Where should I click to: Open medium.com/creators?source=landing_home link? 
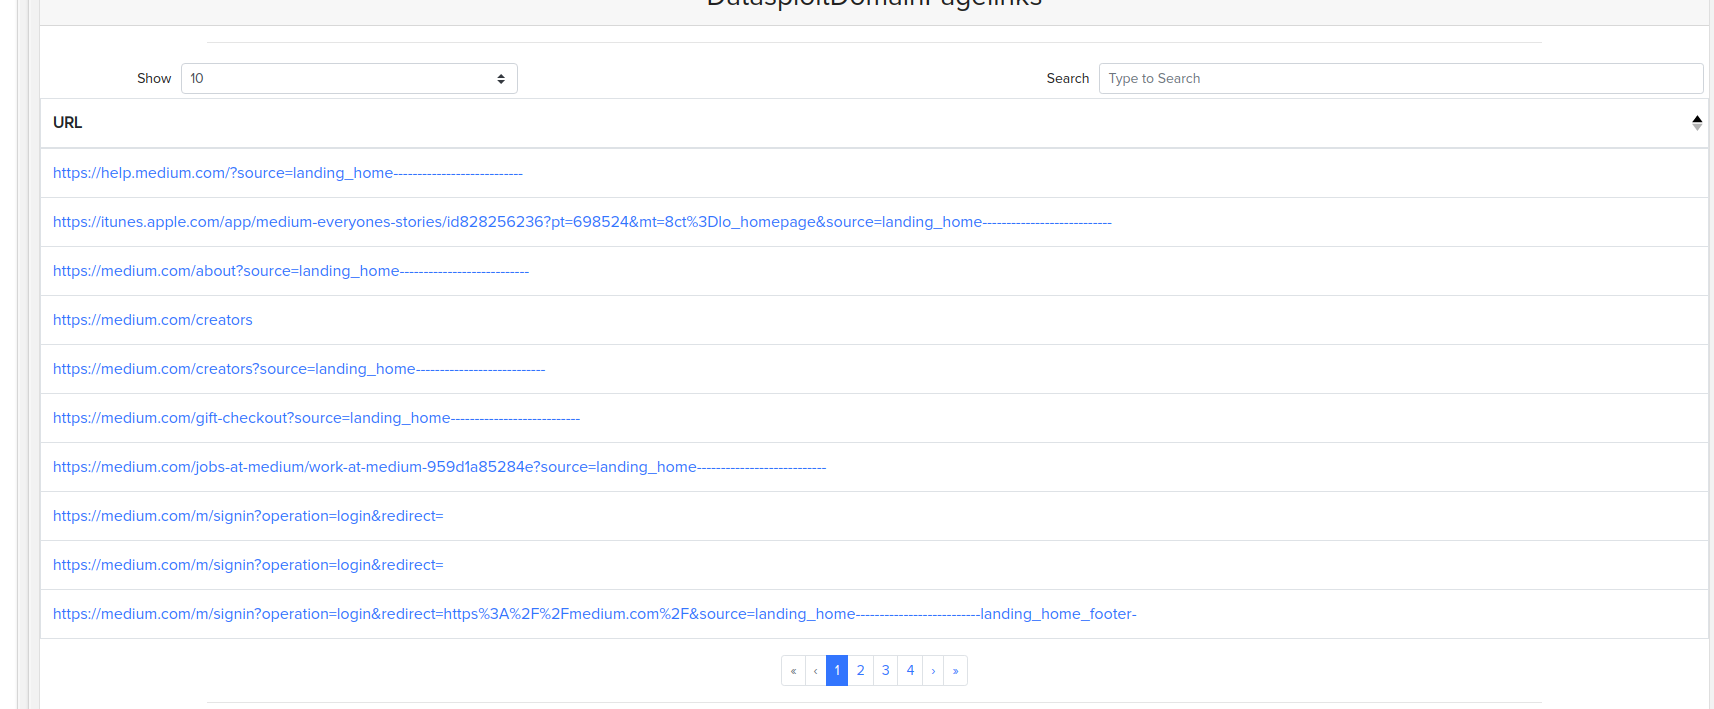[x=299, y=369]
